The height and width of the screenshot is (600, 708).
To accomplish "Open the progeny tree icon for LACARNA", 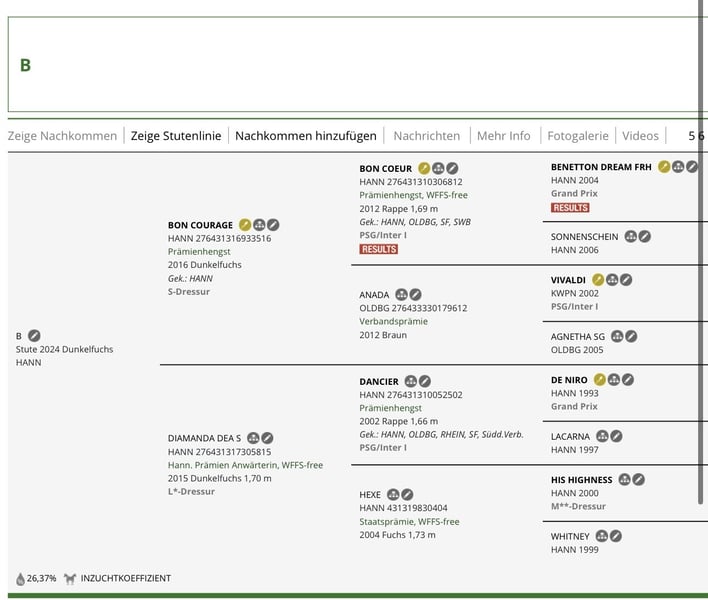I will tap(602, 436).
